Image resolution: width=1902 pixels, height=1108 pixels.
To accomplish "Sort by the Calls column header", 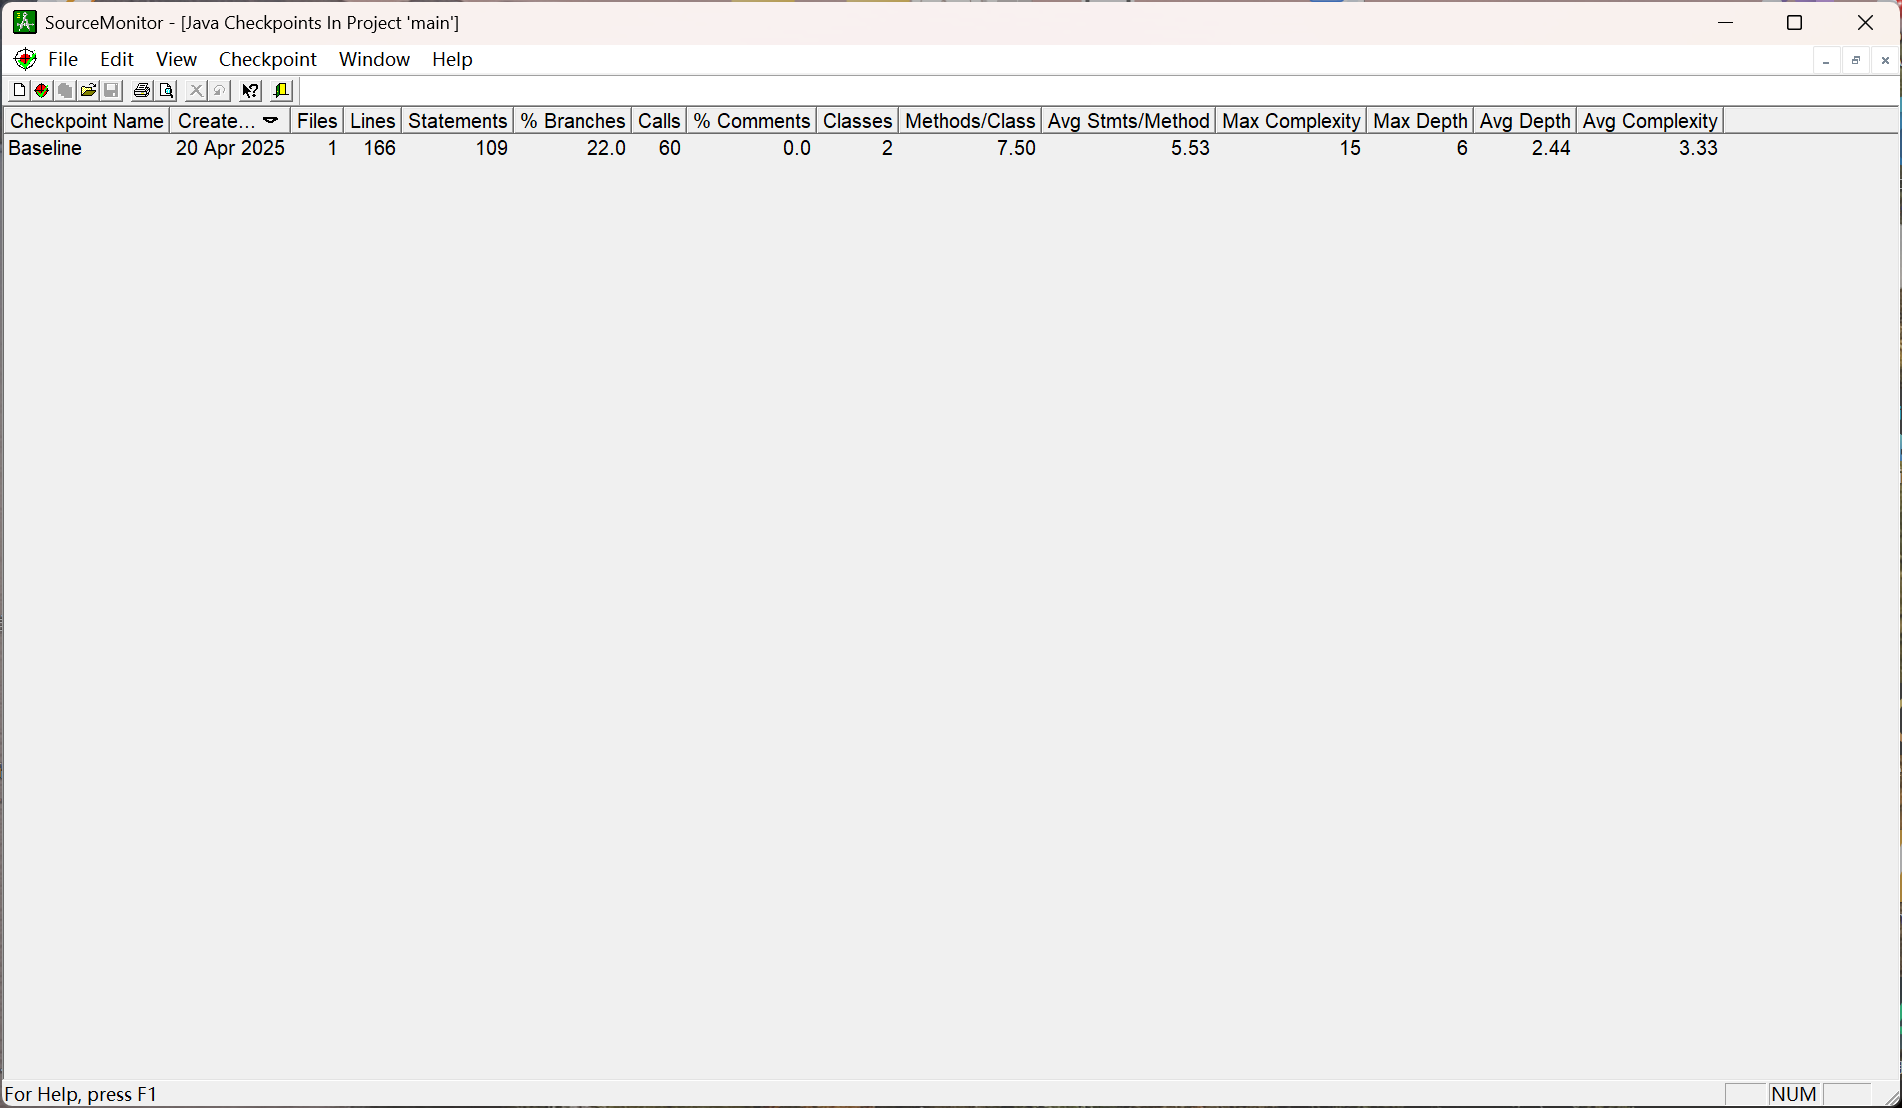I will [659, 121].
